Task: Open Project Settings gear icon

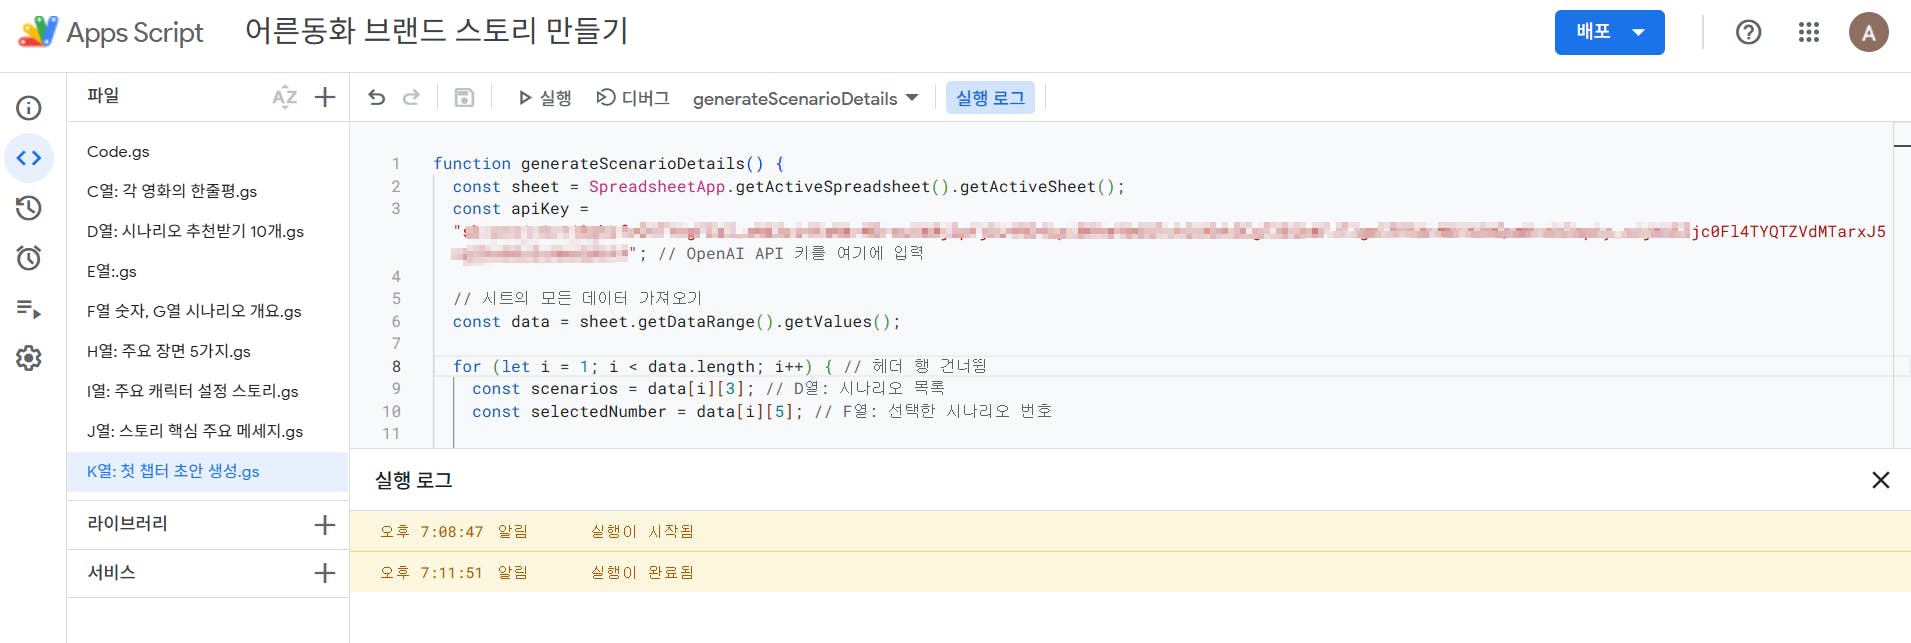Action: (x=29, y=358)
